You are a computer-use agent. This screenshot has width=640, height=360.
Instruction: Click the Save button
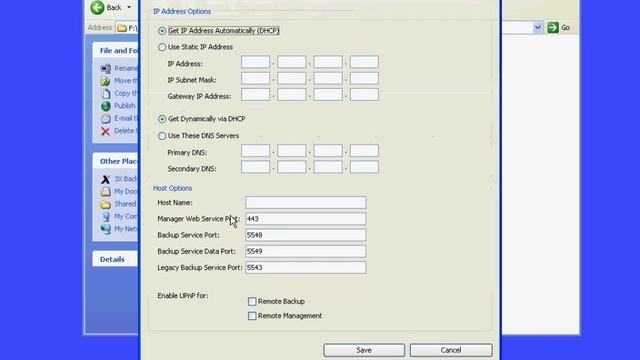pos(364,350)
